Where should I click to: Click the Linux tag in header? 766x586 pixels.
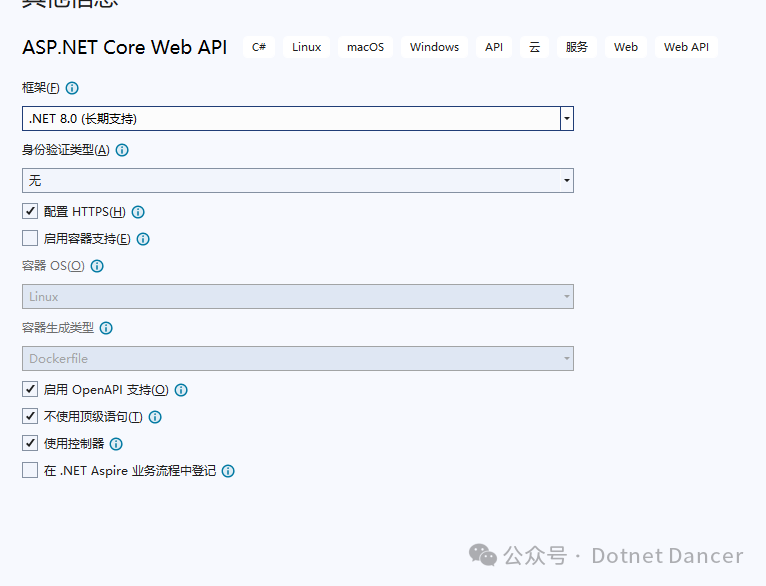[x=306, y=47]
